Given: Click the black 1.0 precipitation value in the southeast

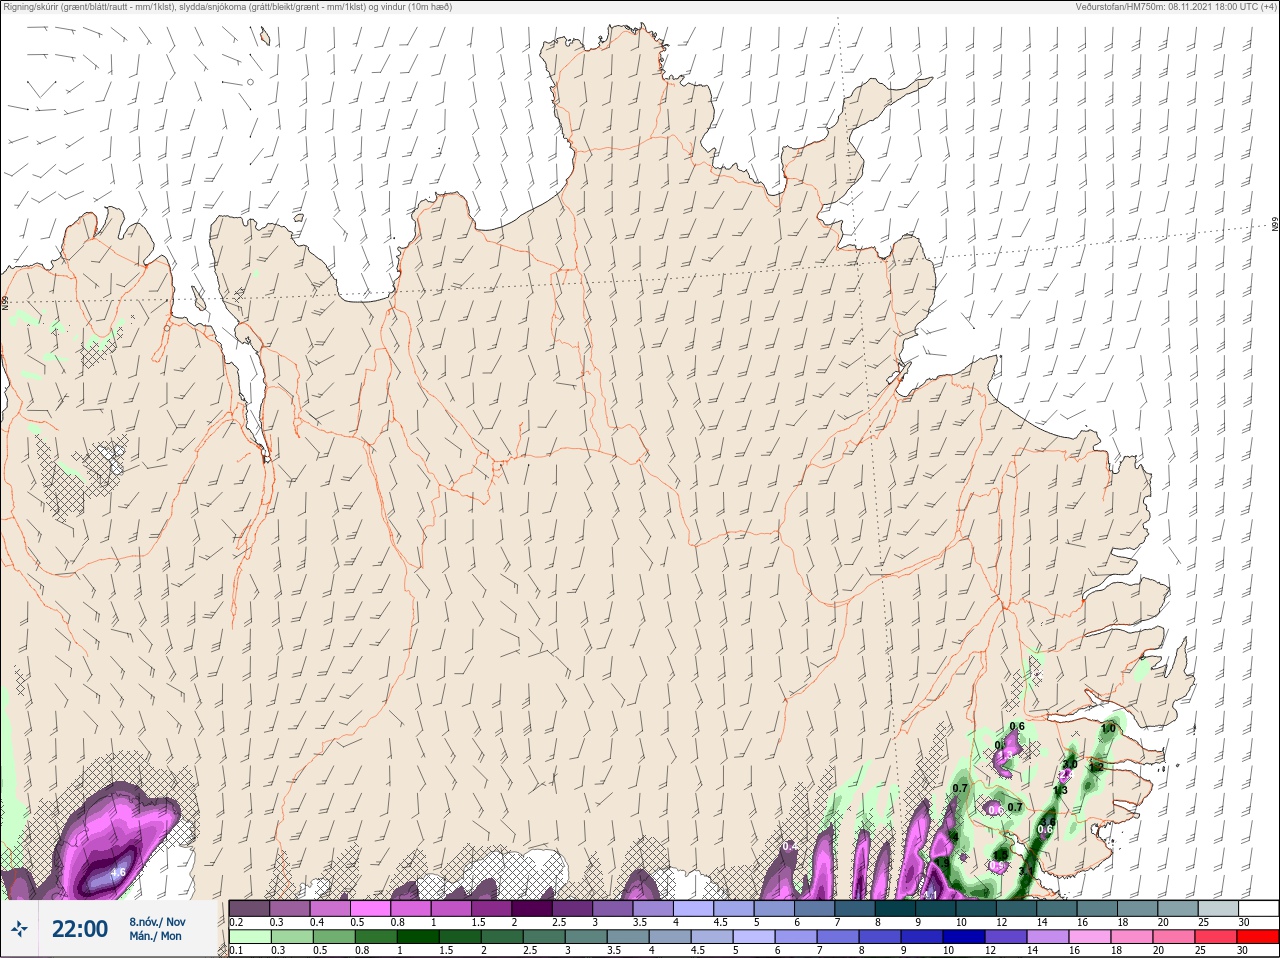Looking at the screenshot, I should pyautogui.click(x=1108, y=728).
